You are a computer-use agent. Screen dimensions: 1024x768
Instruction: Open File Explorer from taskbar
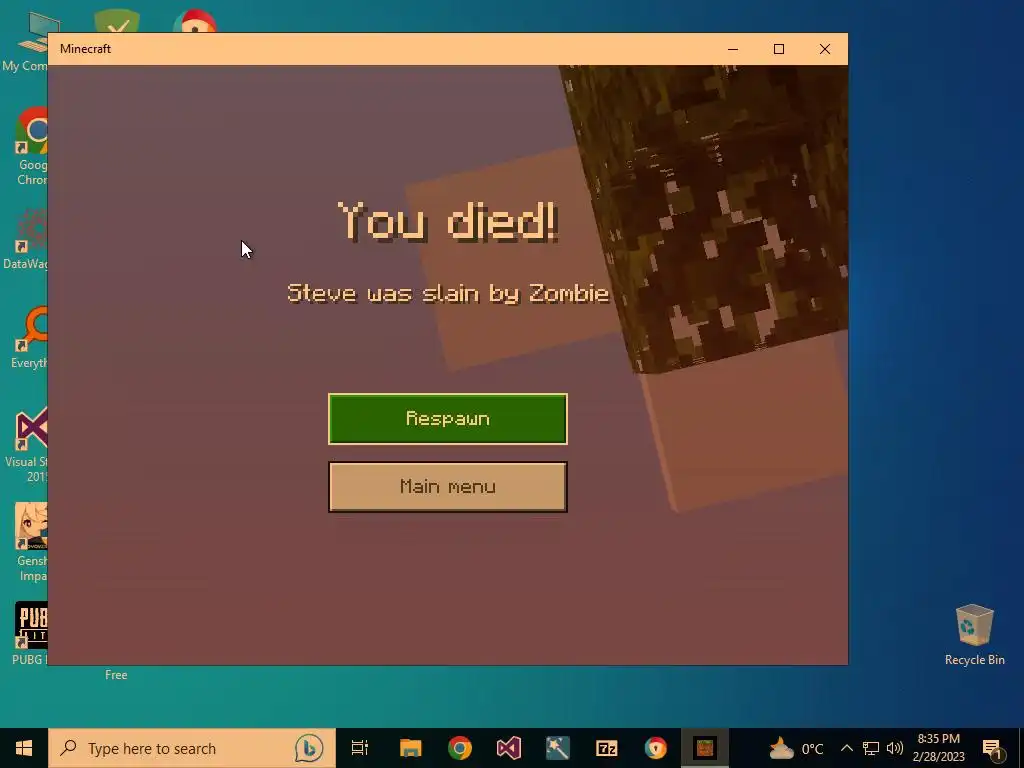[x=411, y=748]
